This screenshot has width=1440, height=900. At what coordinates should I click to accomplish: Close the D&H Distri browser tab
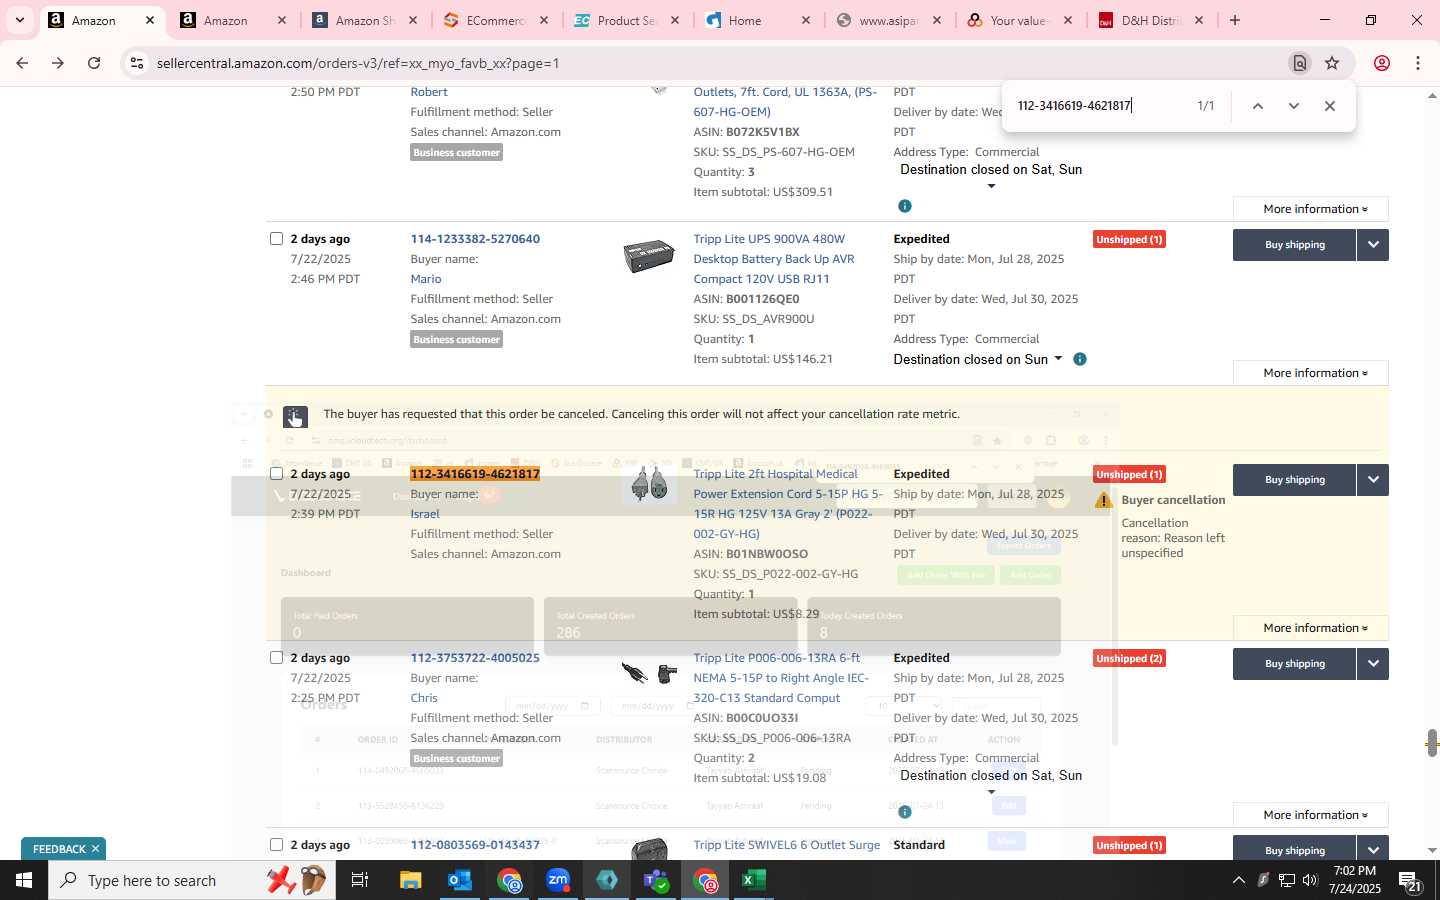pos(1199,20)
